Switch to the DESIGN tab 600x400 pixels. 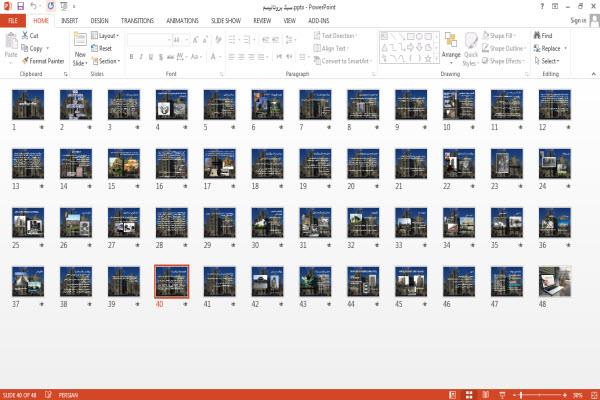(x=99, y=21)
